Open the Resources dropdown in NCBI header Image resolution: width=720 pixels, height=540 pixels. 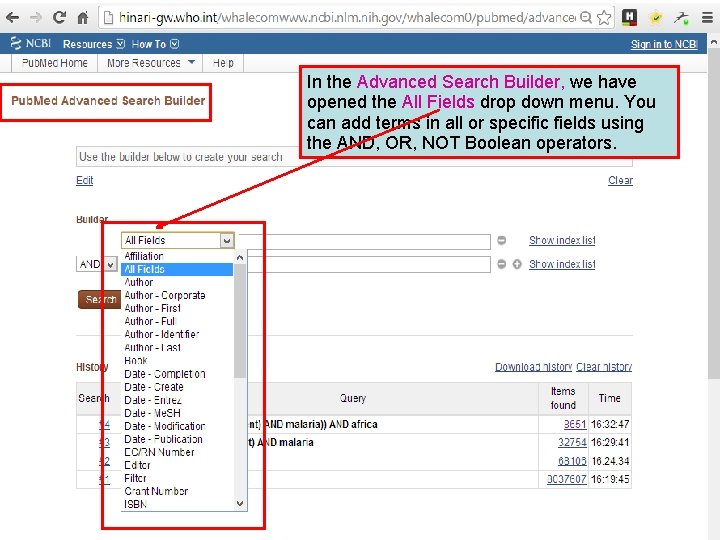(x=93, y=44)
